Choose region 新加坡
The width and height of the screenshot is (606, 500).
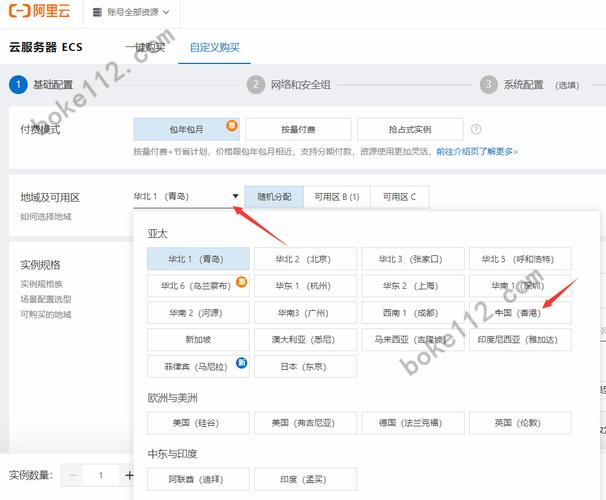(198, 340)
